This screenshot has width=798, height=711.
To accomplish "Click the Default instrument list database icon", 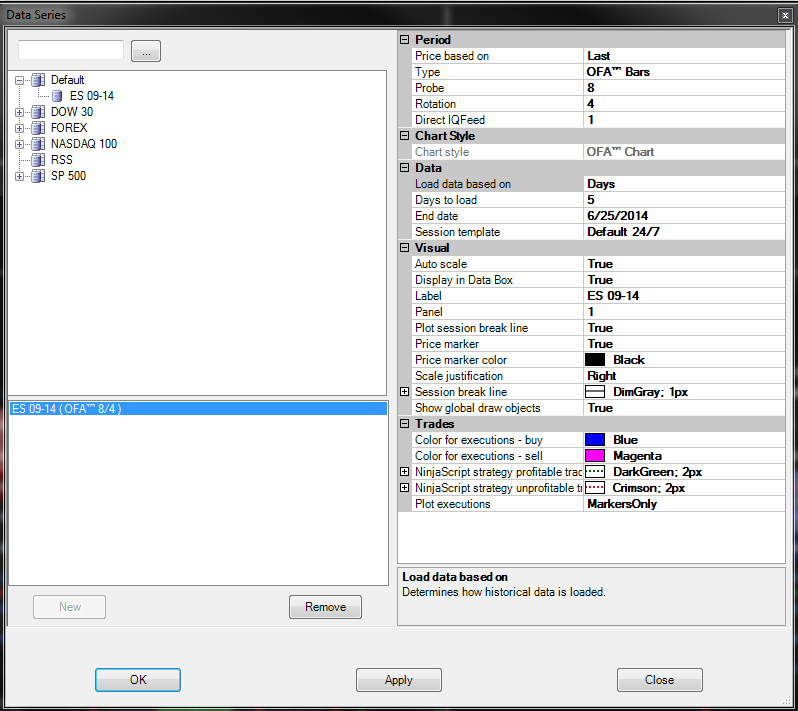I will [x=38, y=80].
